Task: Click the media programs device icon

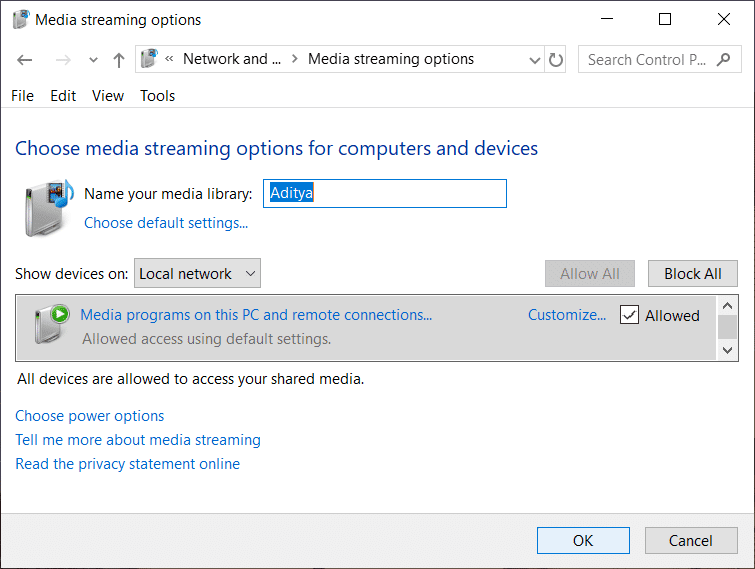Action: (x=50, y=325)
